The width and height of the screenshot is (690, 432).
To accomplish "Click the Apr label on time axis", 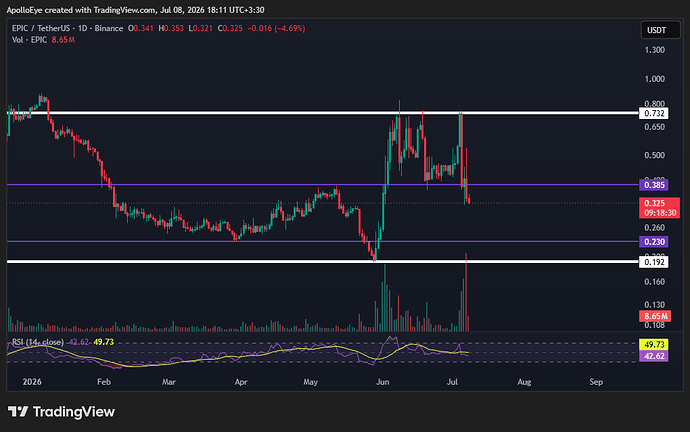I will (241, 382).
